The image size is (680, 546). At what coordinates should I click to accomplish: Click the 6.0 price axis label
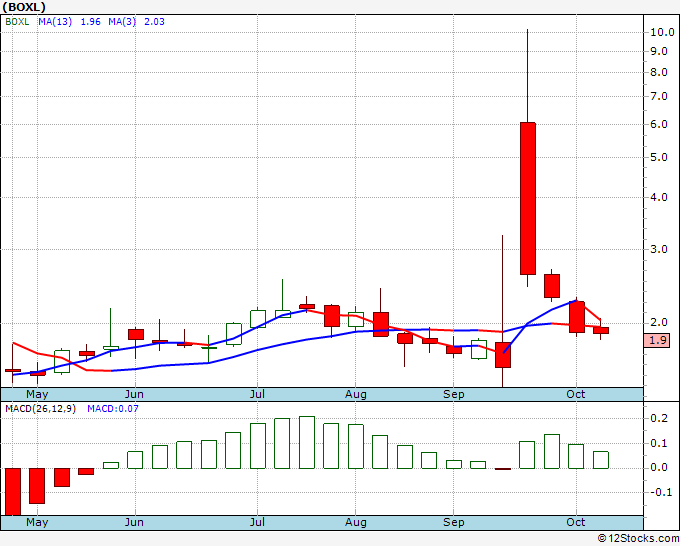(x=659, y=124)
